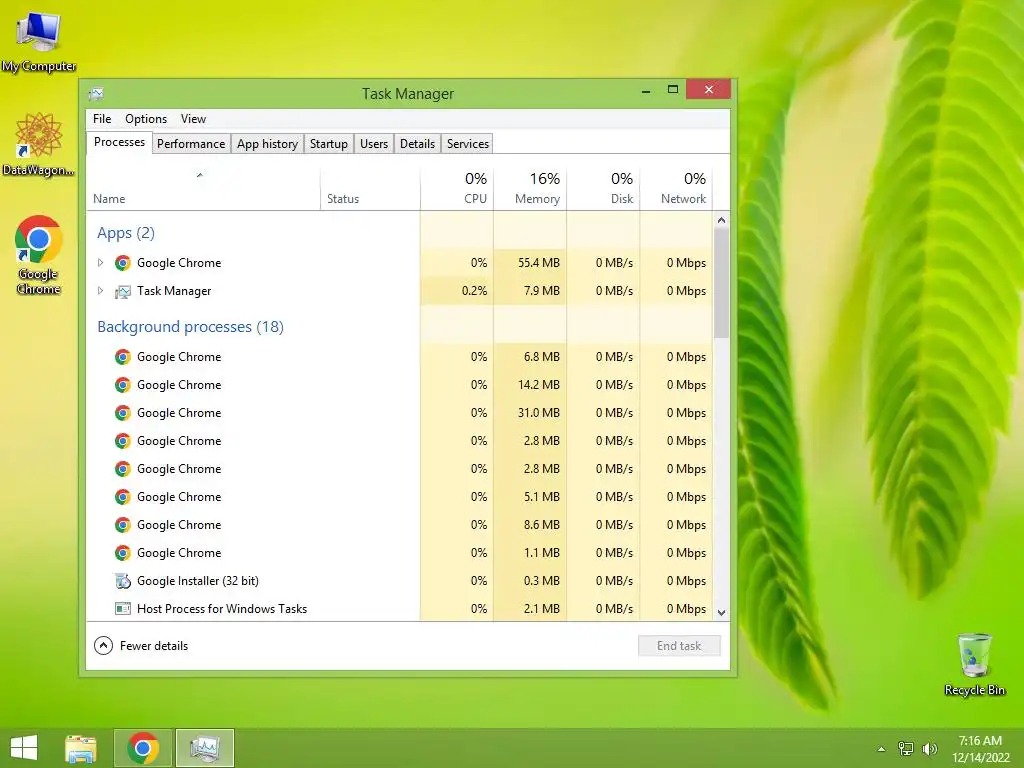Click Chrome icon on the 31.0 MB row
Image resolution: width=1024 pixels, height=768 pixels.
click(x=123, y=413)
